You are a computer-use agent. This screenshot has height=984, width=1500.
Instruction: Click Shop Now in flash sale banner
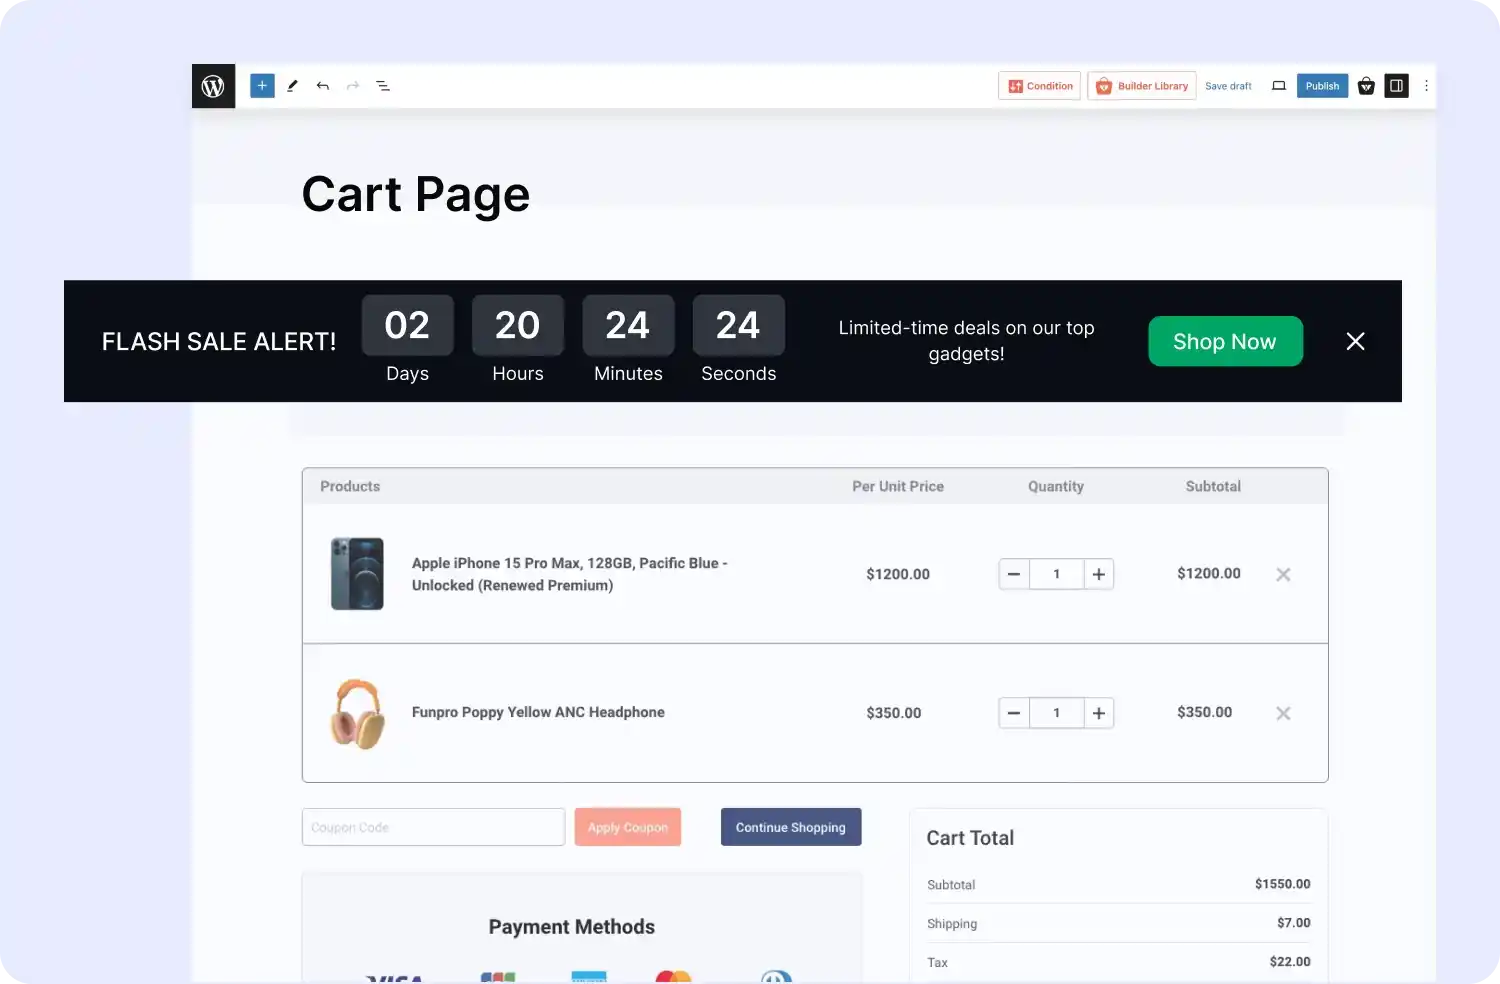click(x=1225, y=341)
